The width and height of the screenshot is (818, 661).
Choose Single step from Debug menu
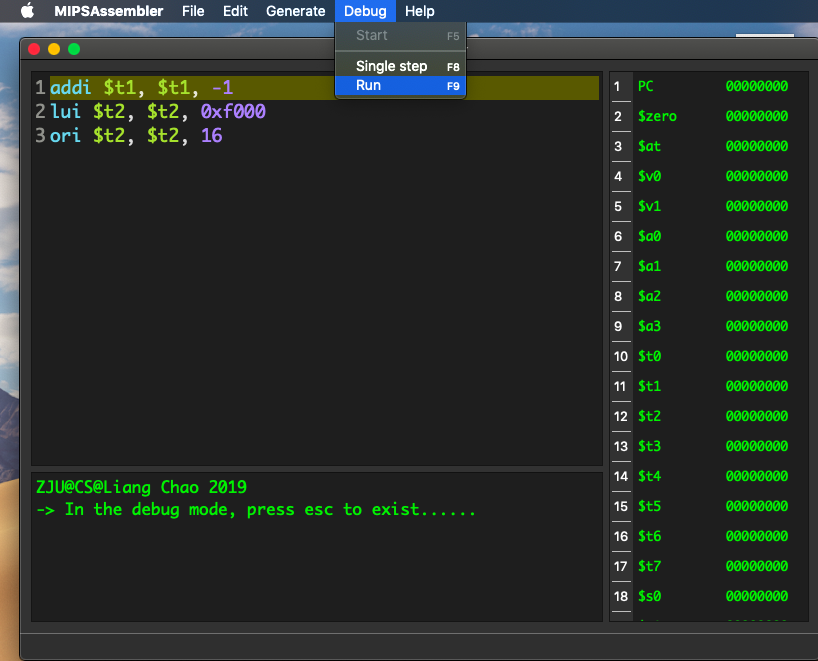[x=401, y=66]
